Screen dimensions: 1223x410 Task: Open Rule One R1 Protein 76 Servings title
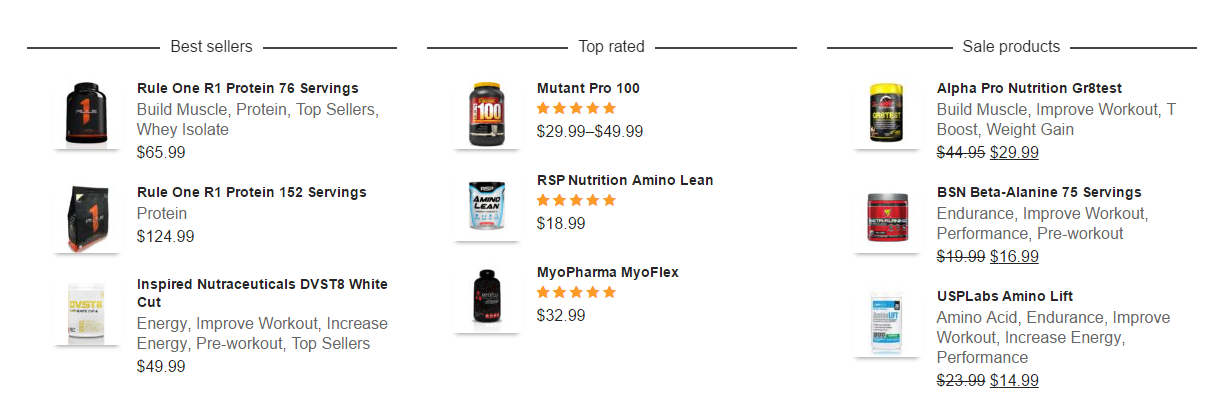click(247, 88)
